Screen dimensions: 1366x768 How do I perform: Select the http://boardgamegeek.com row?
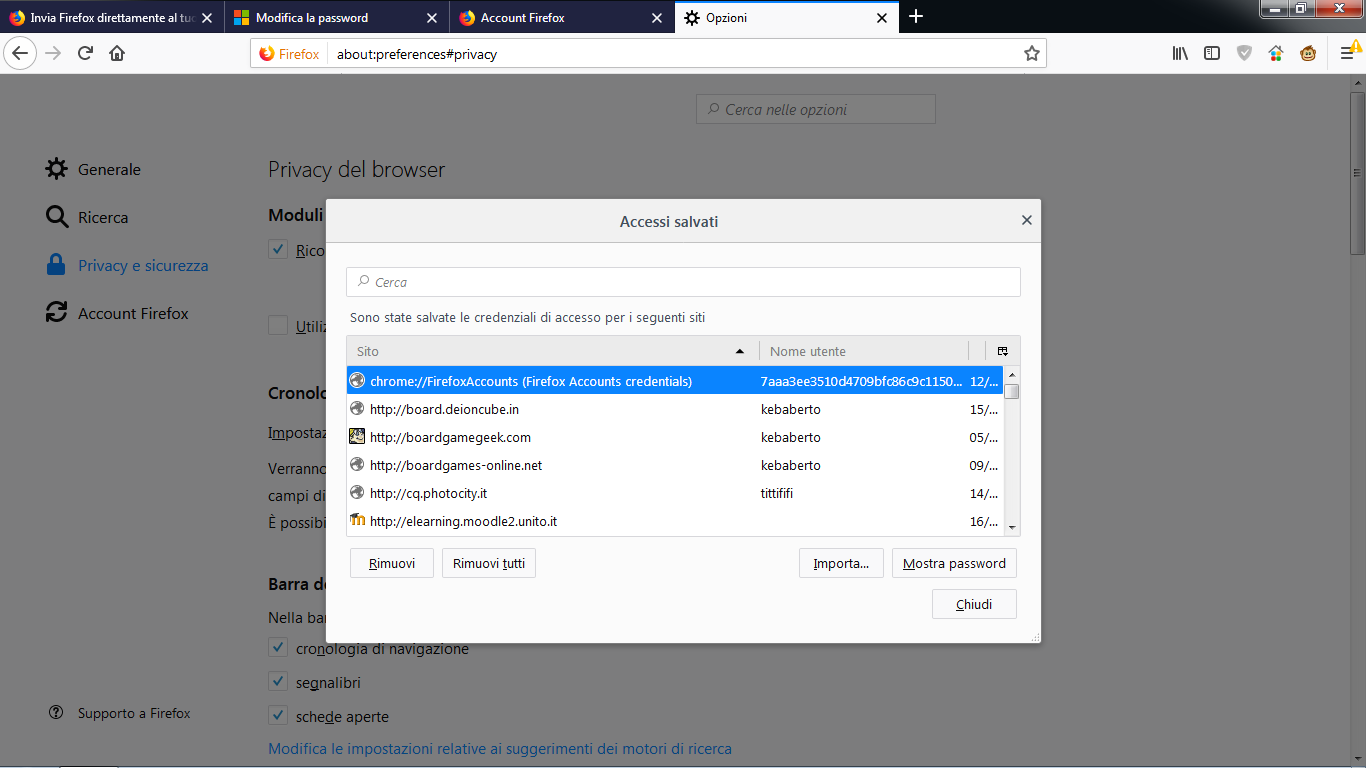click(675, 437)
